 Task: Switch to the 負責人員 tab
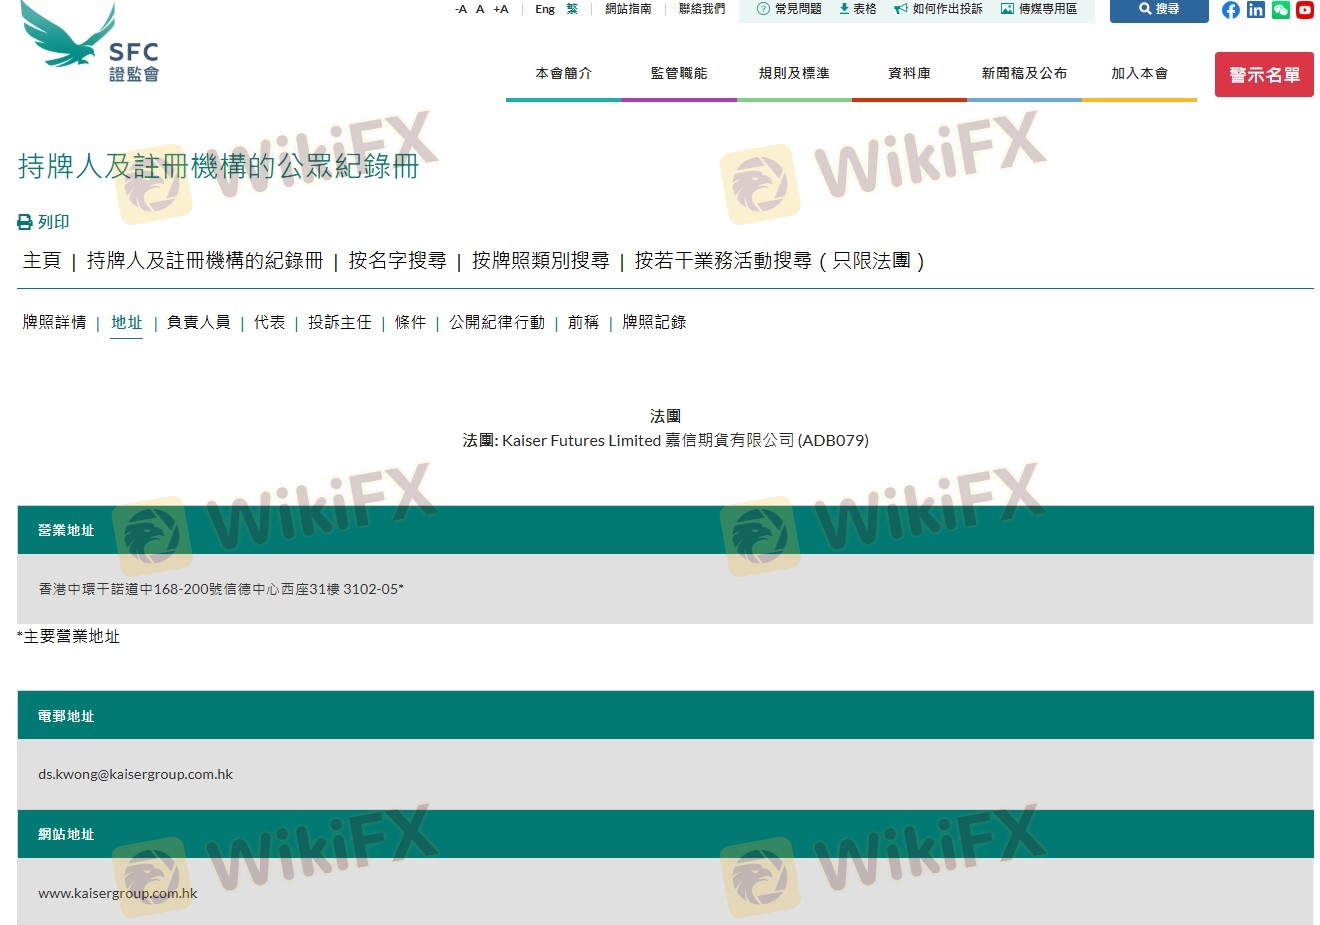coord(198,322)
